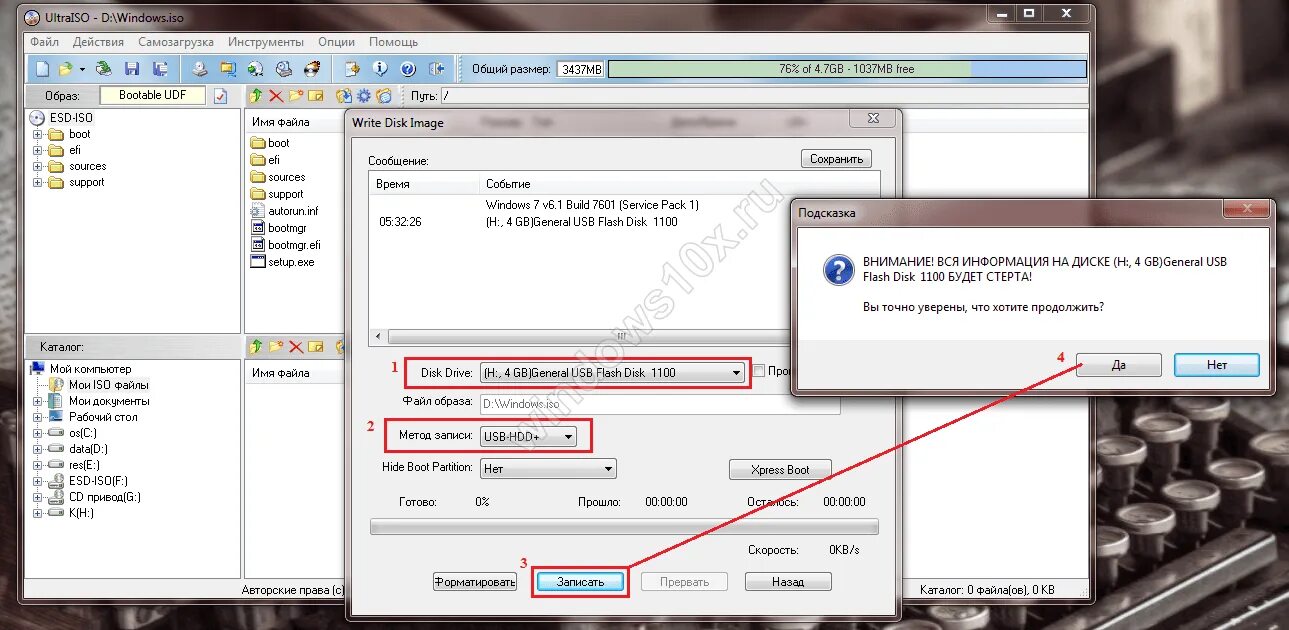Screen dimensions: 1289x630
Task: Click the Add Files toolbar icon
Action: [x=352, y=69]
